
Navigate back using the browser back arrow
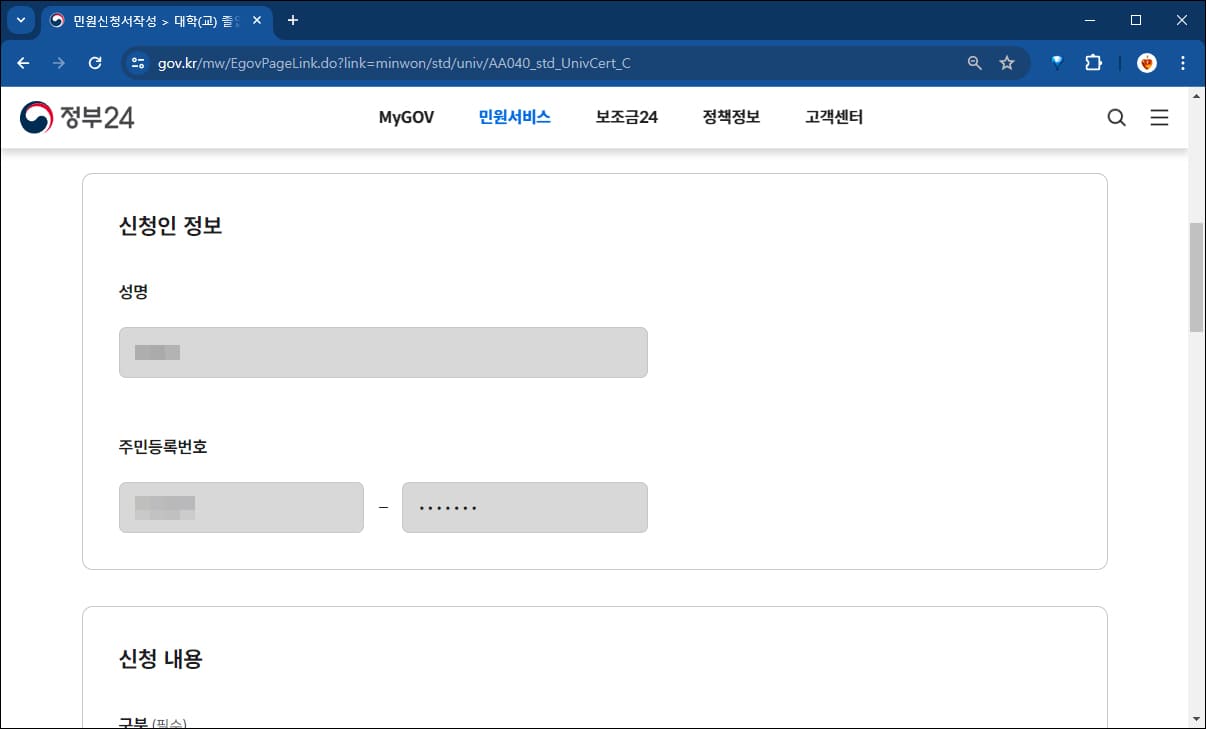coord(23,62)
